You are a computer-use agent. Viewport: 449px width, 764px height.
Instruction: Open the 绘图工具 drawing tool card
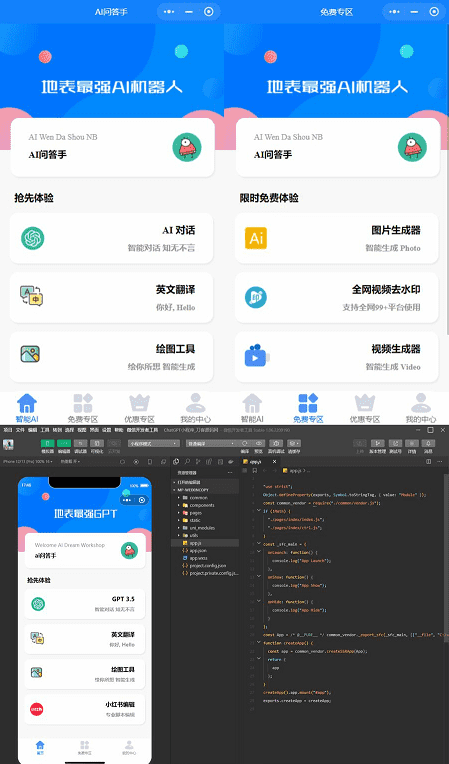(112, 357)
